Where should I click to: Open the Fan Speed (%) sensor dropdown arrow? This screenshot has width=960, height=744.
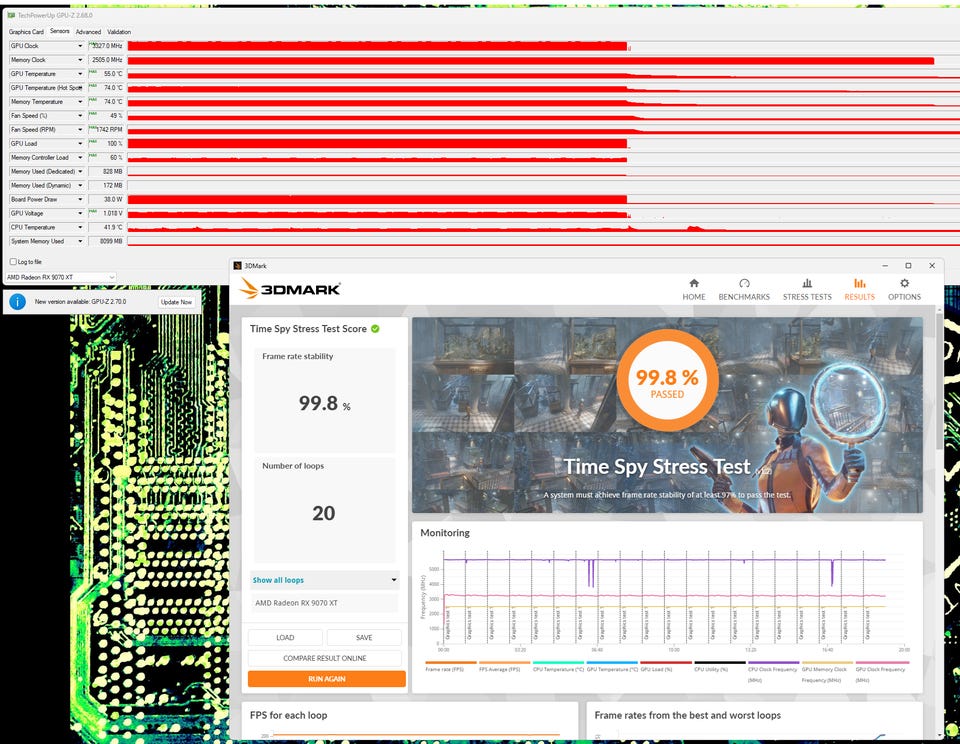80,116
